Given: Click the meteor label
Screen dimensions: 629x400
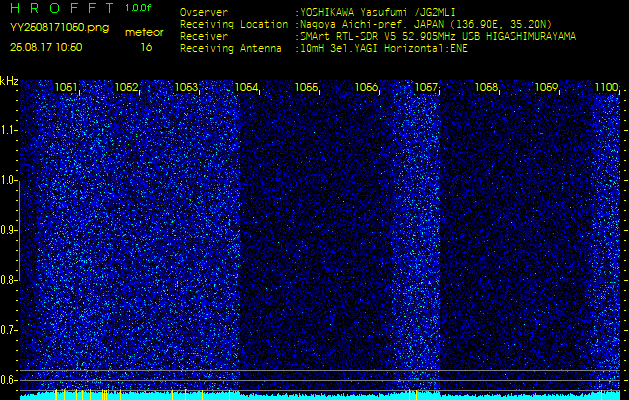Looking at the screenshot, I should tap(144, 33).
